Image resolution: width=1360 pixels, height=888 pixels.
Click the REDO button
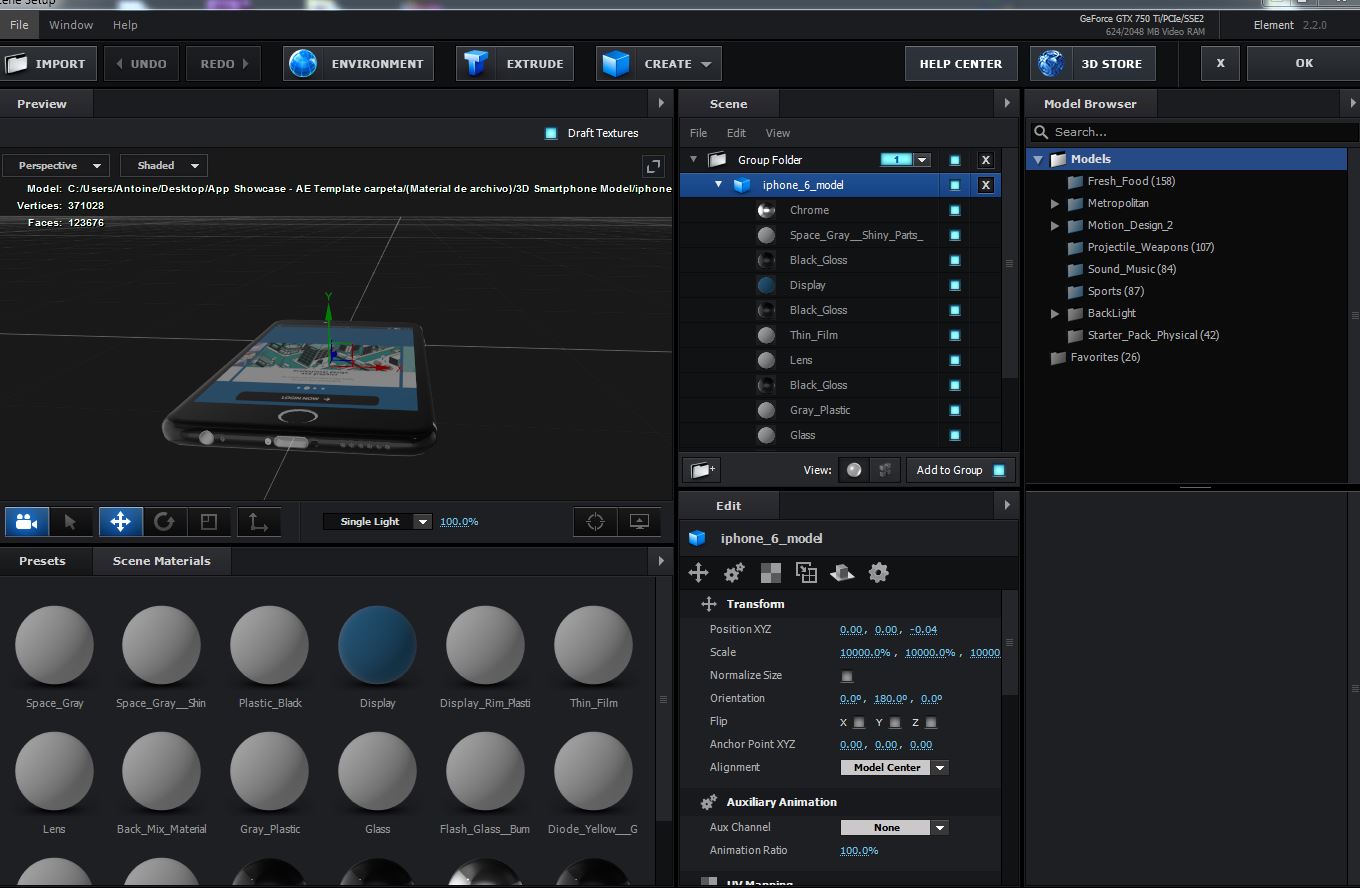pyautogui.click(x=224, y=64)
